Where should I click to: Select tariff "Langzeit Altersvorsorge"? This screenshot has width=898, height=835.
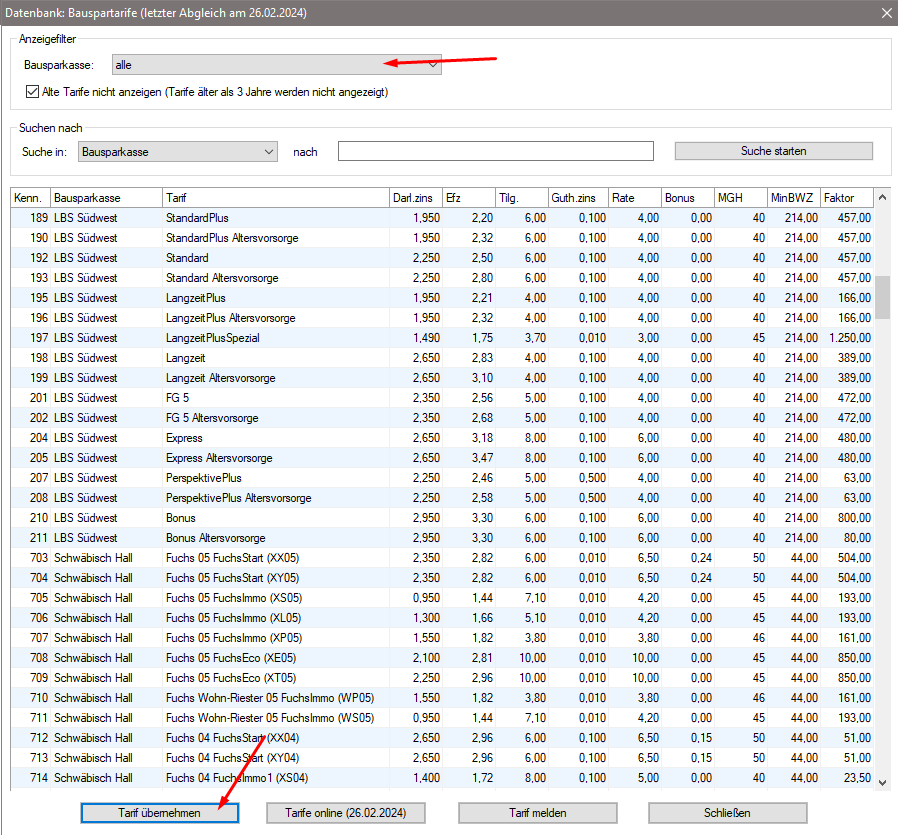point(220,378)
